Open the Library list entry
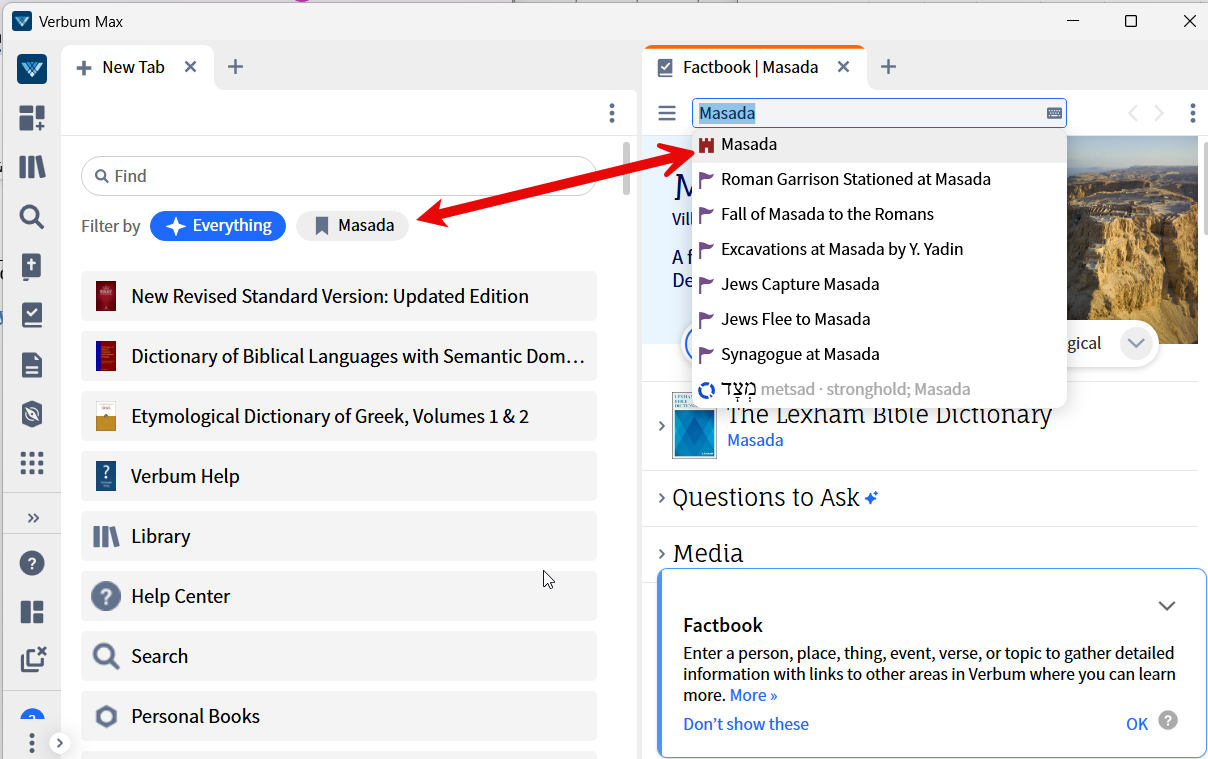The width and height of the screenshot is (1208, 759). 339,536
